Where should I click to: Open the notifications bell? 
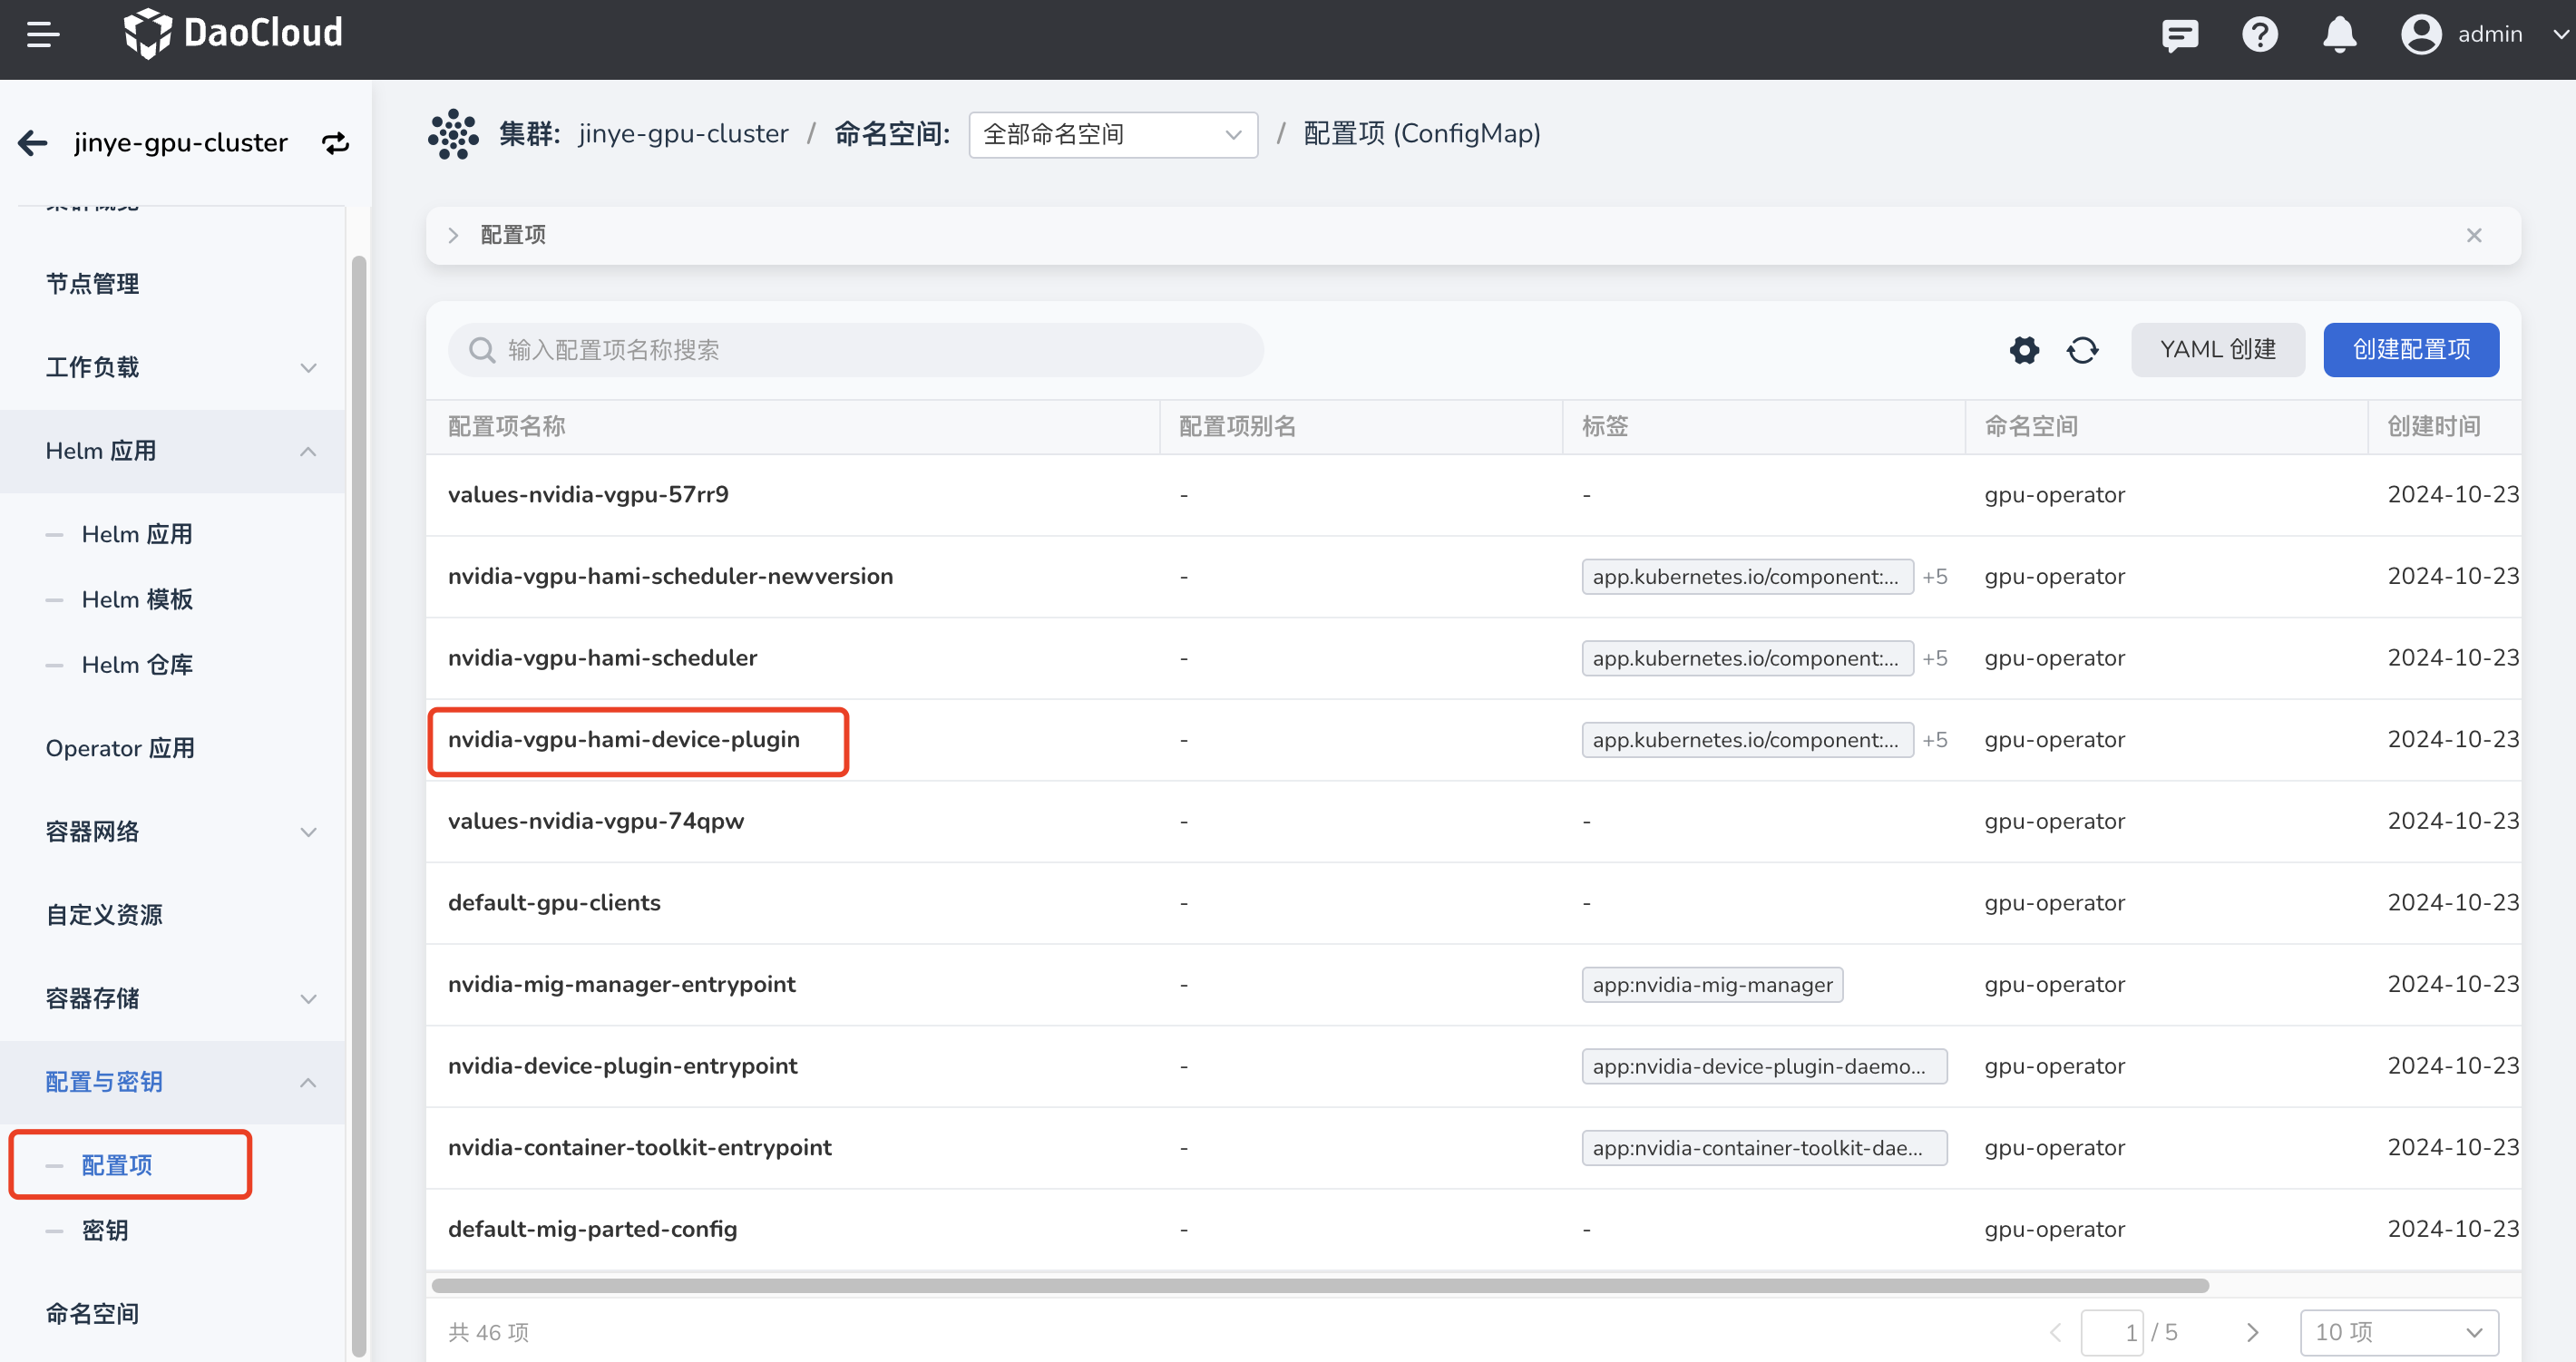click(2339, 35)
